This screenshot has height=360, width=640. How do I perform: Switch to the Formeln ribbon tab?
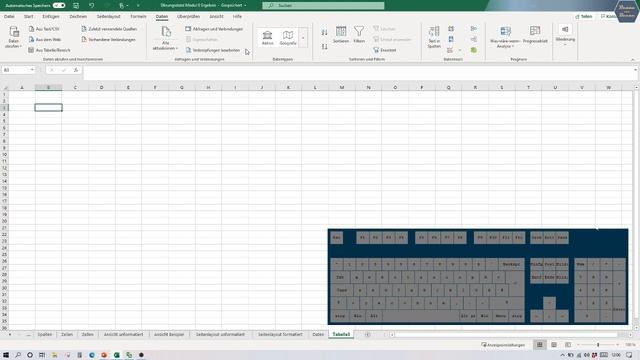click(138, 16)
